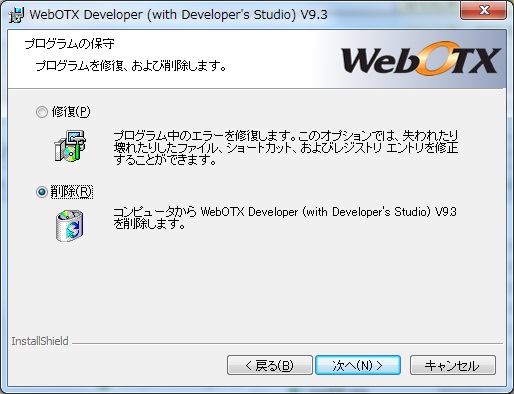This screenshot has width=514, height=394.
Task: Select the 修復(P) repair radio button
Action: pyautogui.click(x=42, y=112)
